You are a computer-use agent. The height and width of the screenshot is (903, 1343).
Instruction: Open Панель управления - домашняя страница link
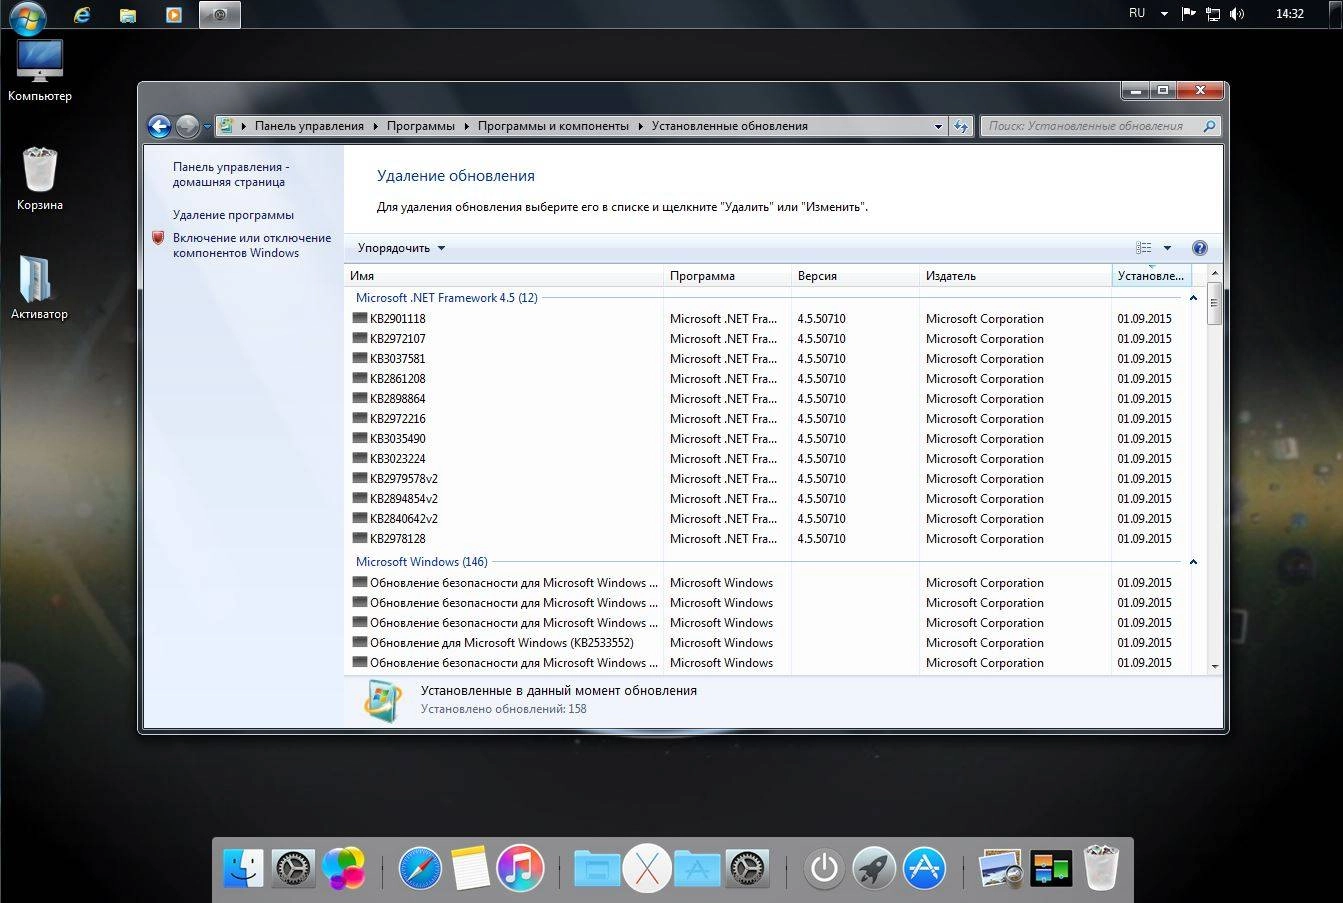click(231, 175)
